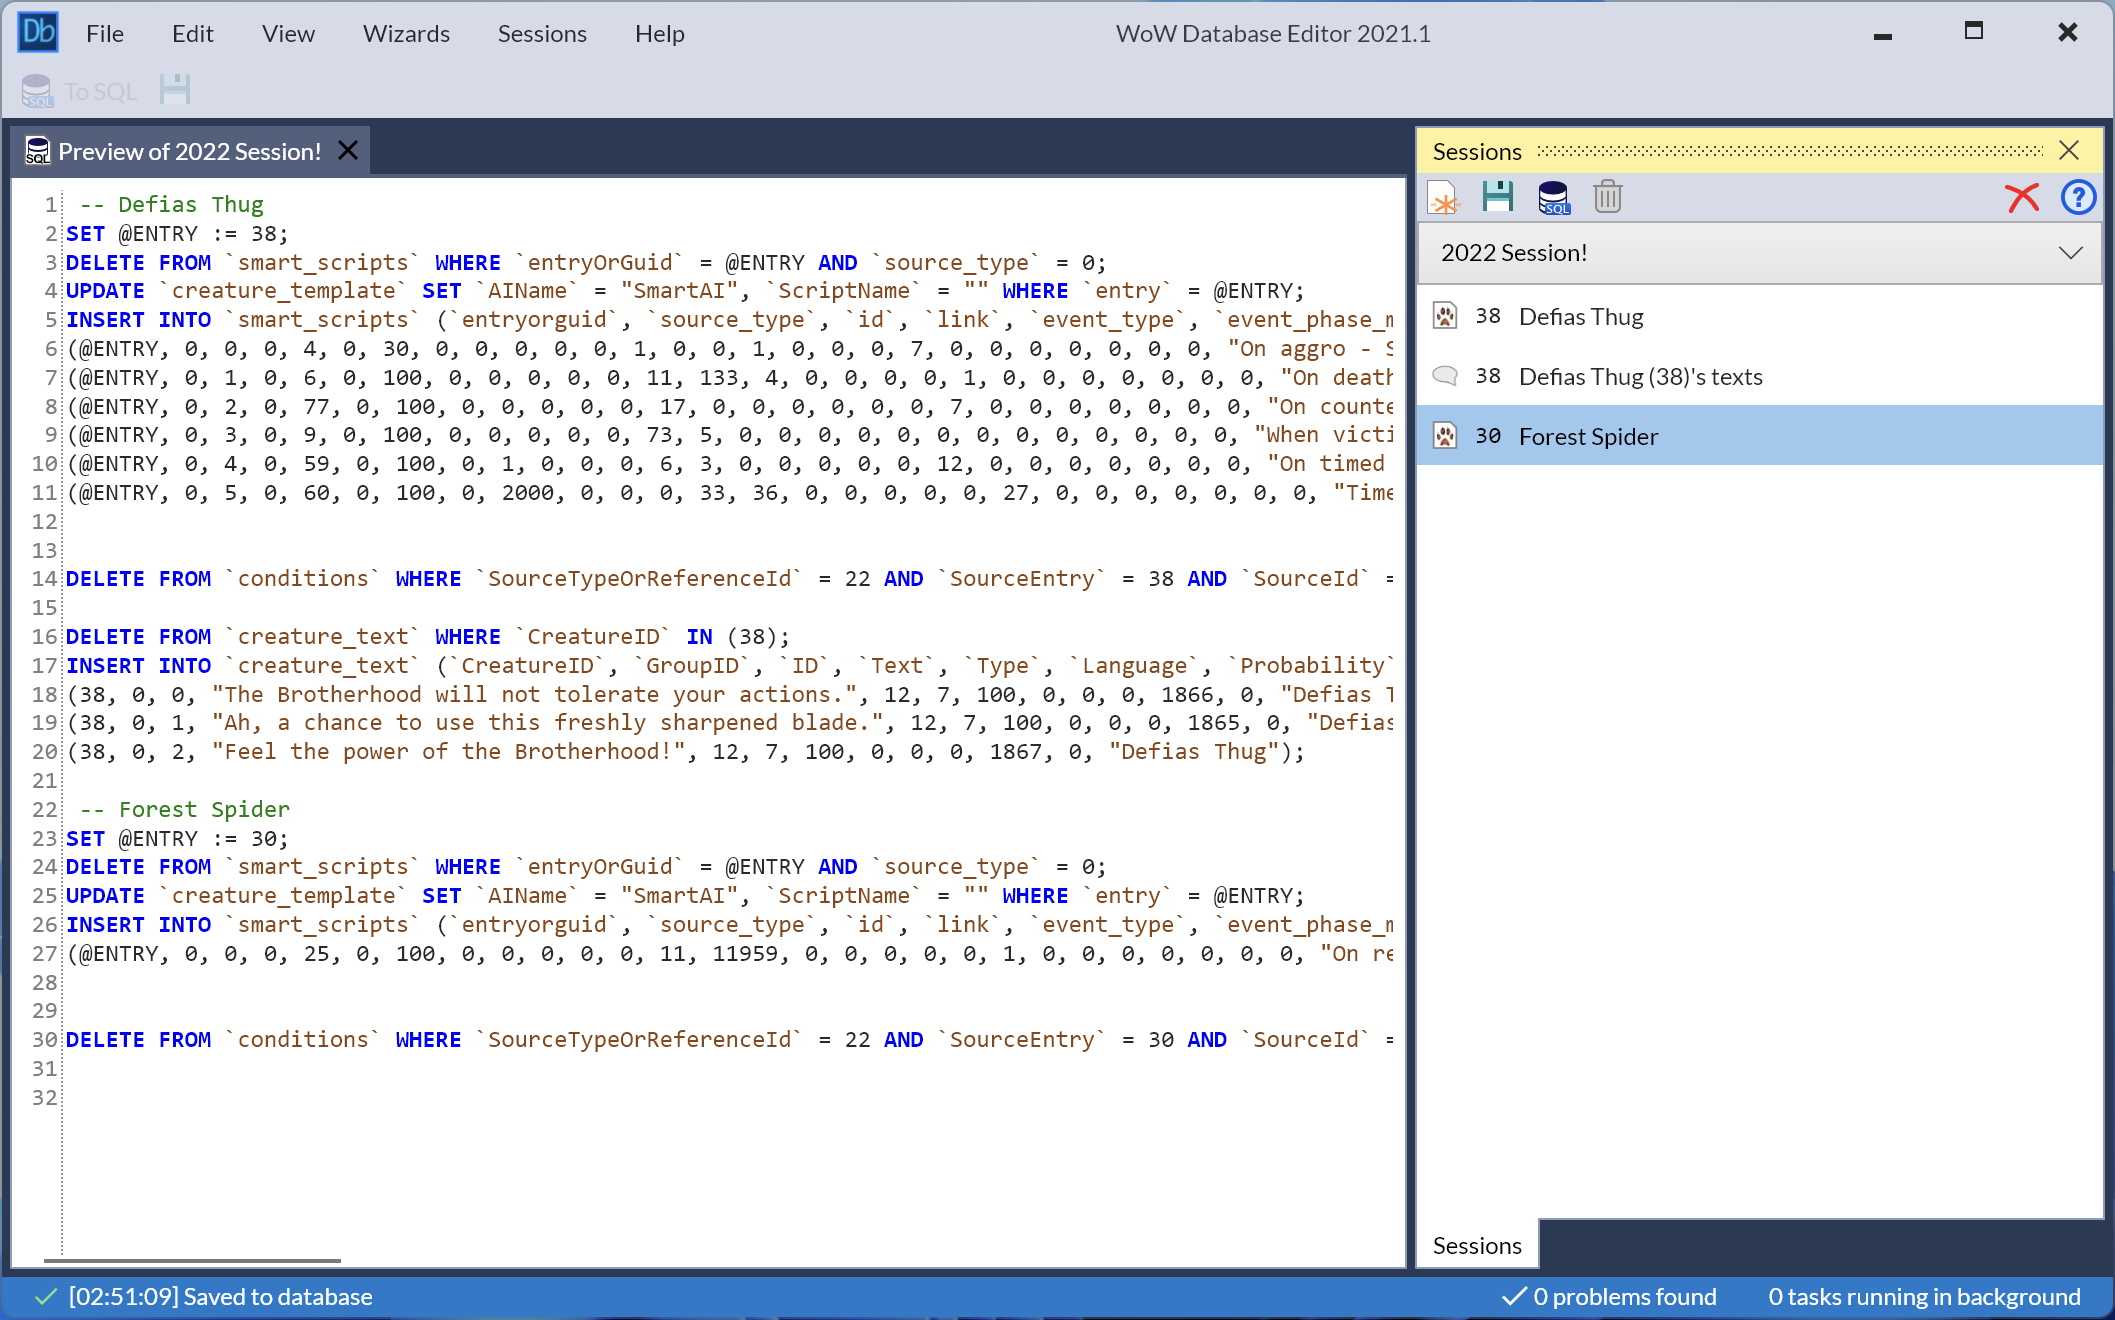Open Sessions help via the question mark icon
Screen dimensions: 2115x1320
click(x=2078, y=197)
